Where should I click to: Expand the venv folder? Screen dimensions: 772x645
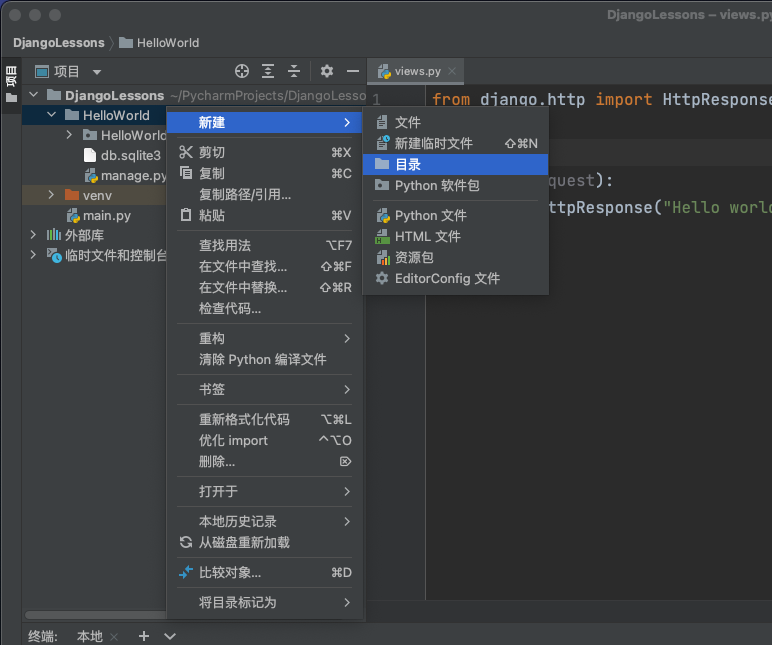click(51, 195)
